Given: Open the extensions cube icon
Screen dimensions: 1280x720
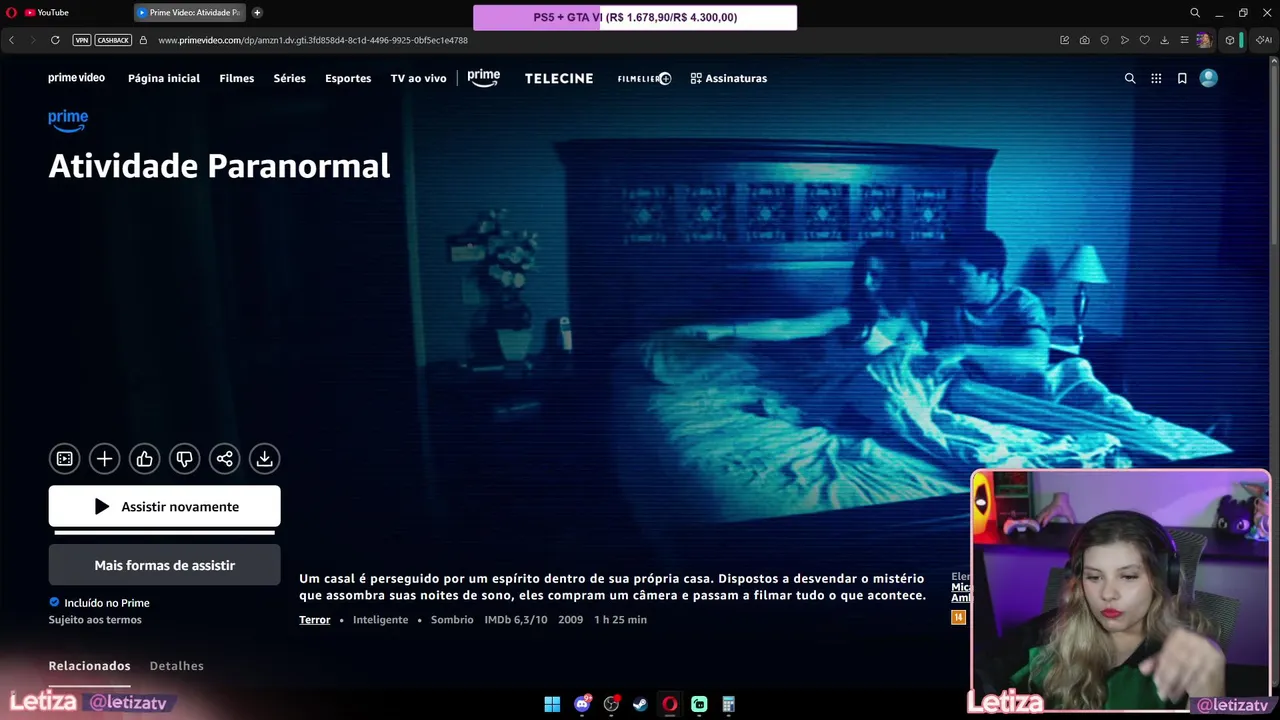Looking at the screenshot, I should (x=1230, y=40).
